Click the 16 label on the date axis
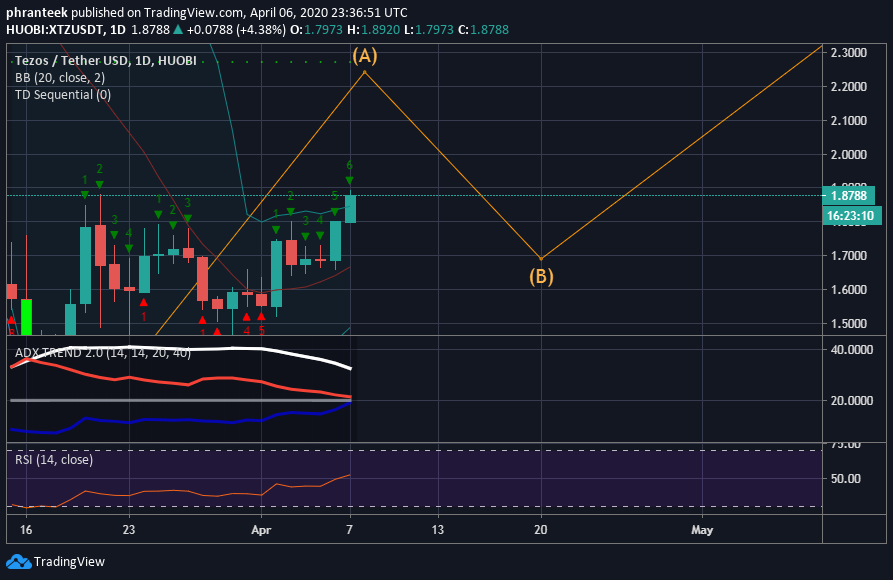The width and height of the screenshot is (893, 580). click(26, 530)
